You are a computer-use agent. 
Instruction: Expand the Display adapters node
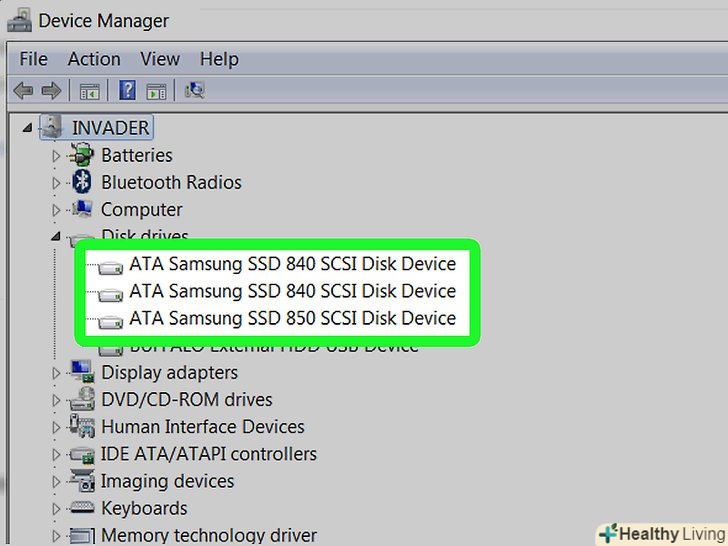56,373
